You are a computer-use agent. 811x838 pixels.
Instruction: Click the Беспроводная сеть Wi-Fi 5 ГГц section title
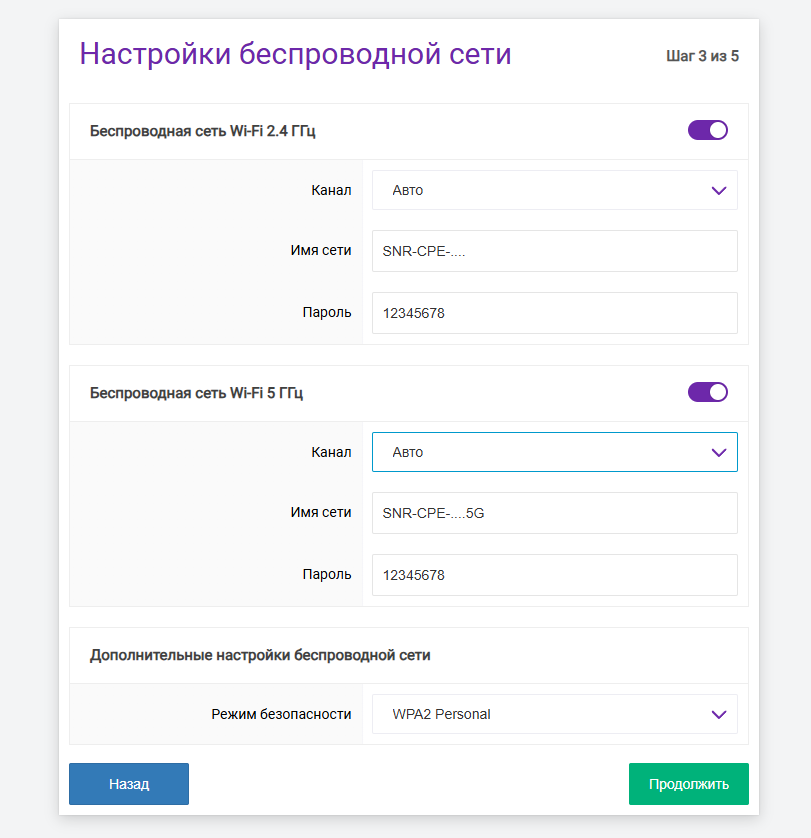196,393
